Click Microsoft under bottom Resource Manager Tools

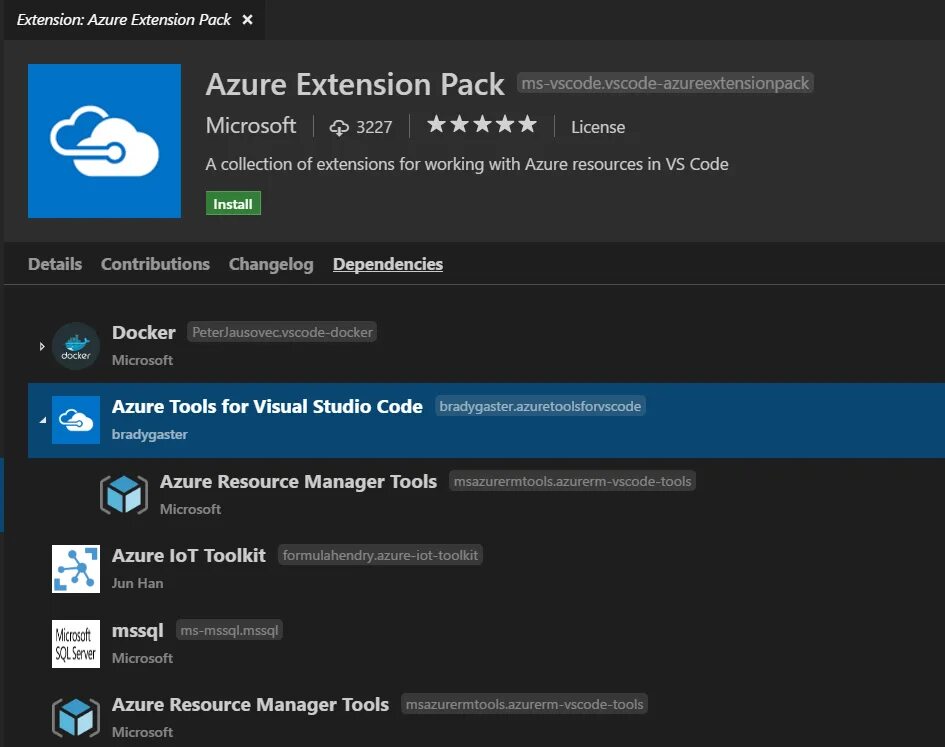pyautogui.click(x=142, y=732)
